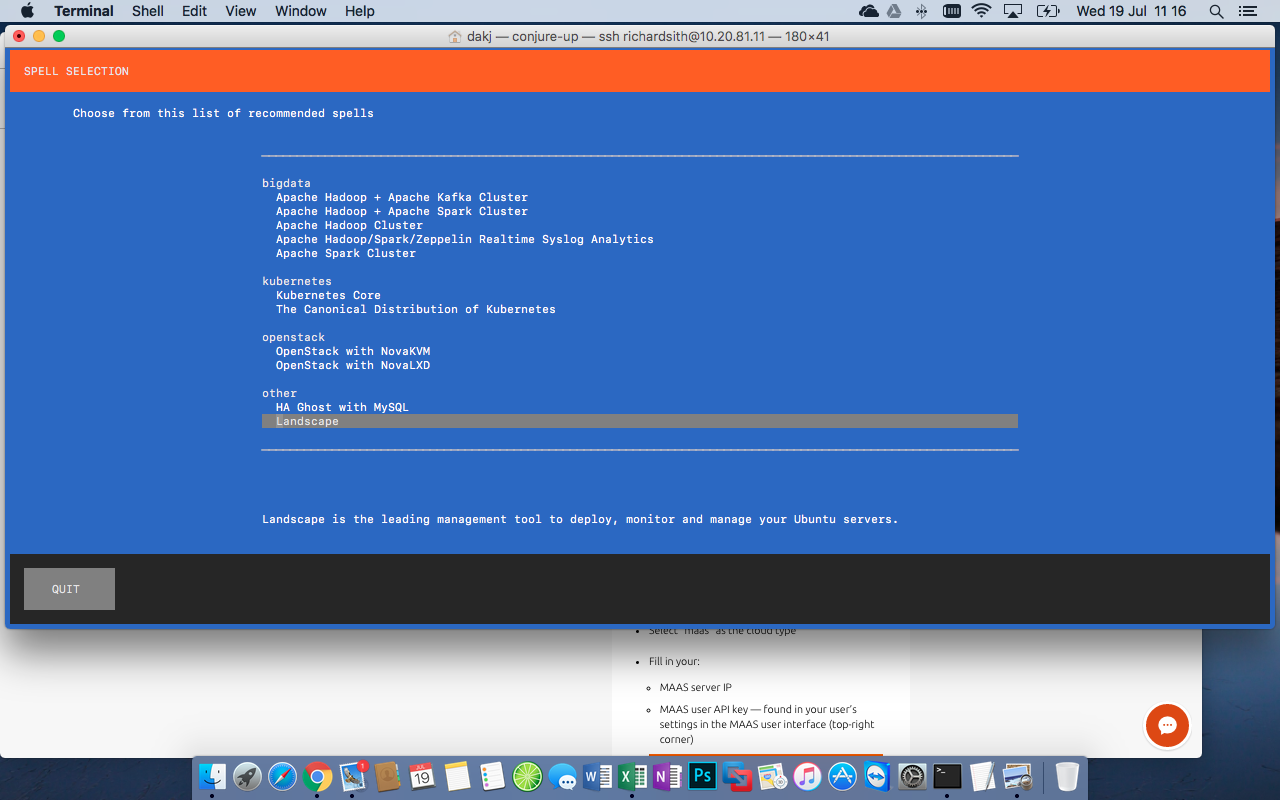Open the View menu
Viewport: 1280px width, 800px height.
point(241,11)
